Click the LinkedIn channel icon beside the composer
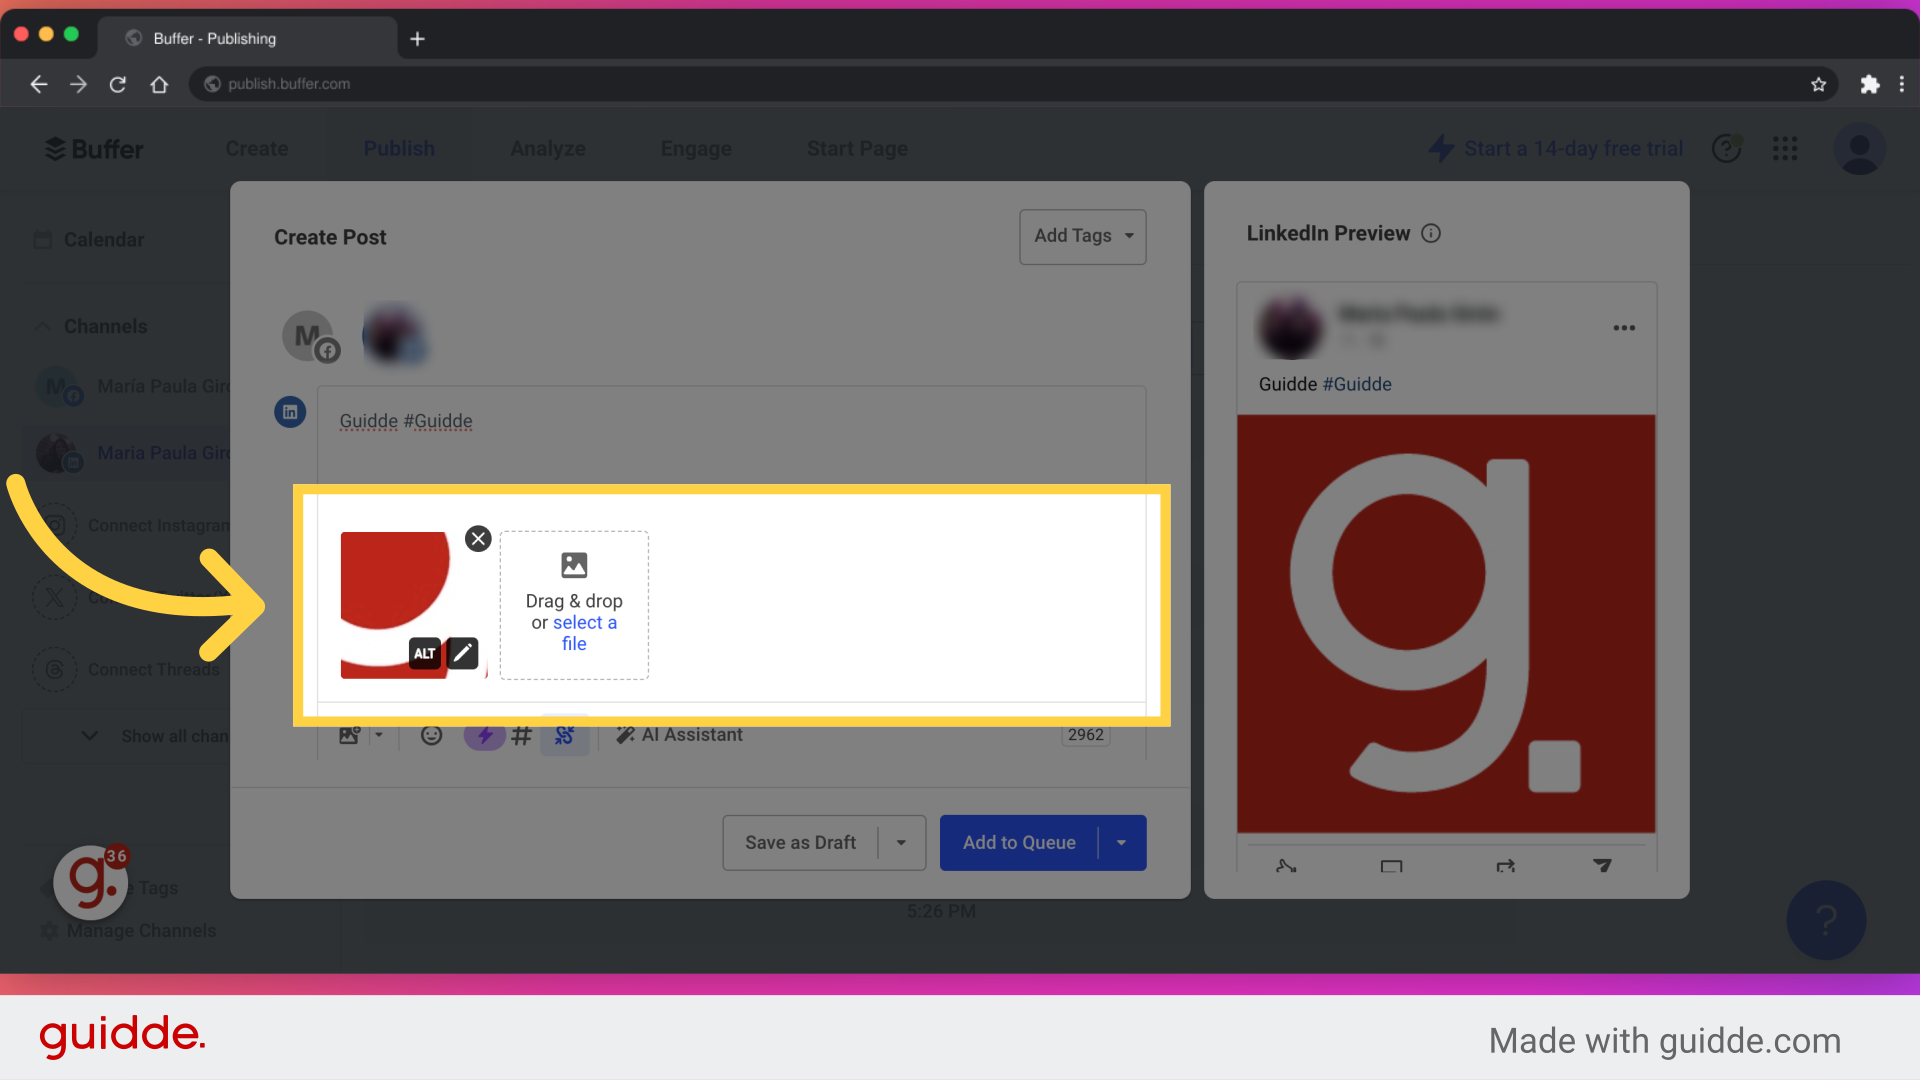The height and width of the screenshot is (1080, 1920). click(290, 412)
